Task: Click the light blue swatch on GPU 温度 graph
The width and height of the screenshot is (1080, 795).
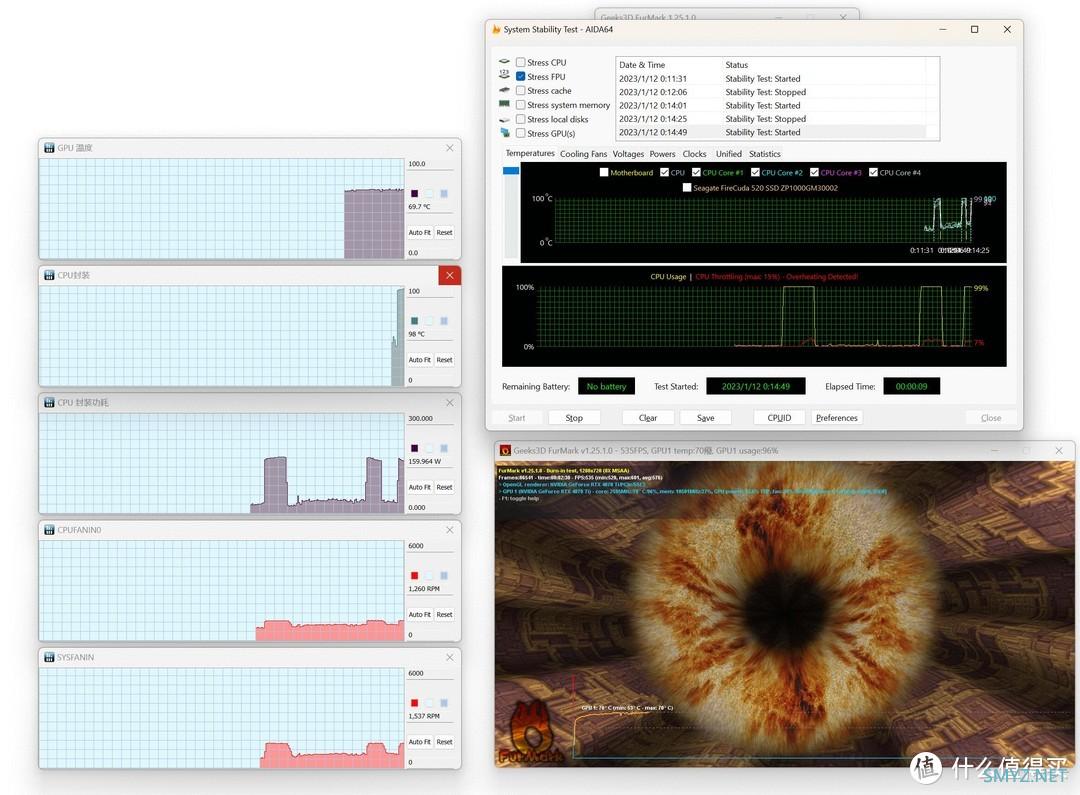Action: tap(444, 194)
